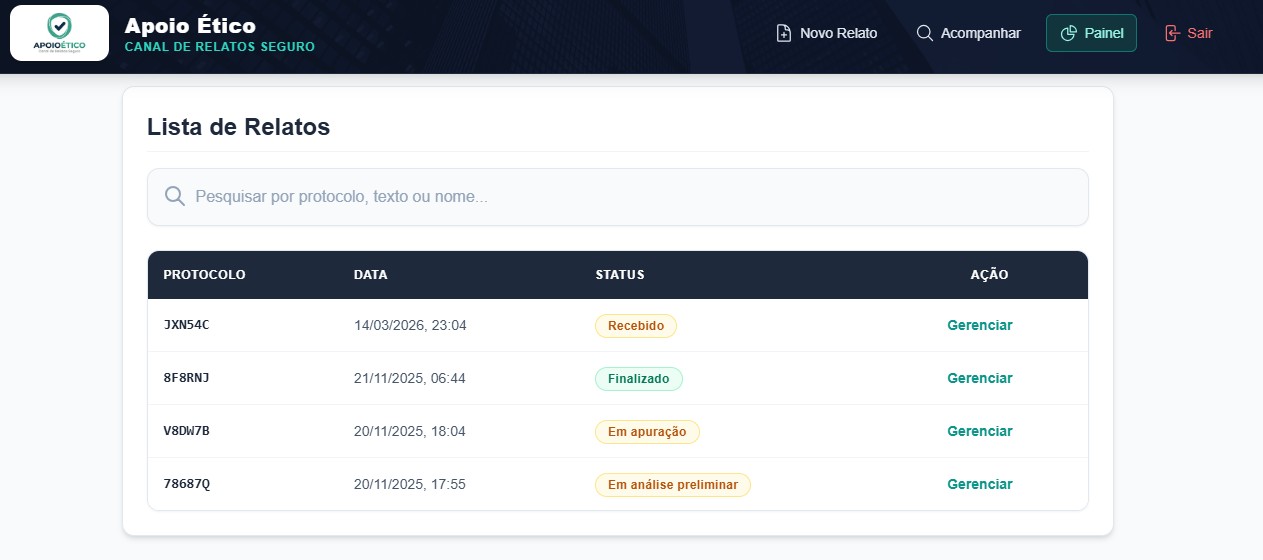This screenshot has height=560, width=1263.
Task: Open the Painel dashboard tab
Action: (1091, 33)
